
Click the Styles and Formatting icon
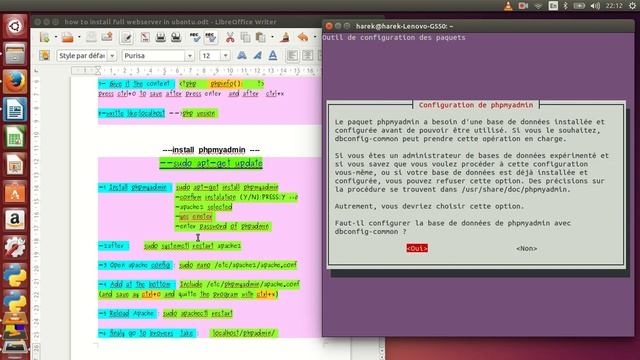coord(44,56)
